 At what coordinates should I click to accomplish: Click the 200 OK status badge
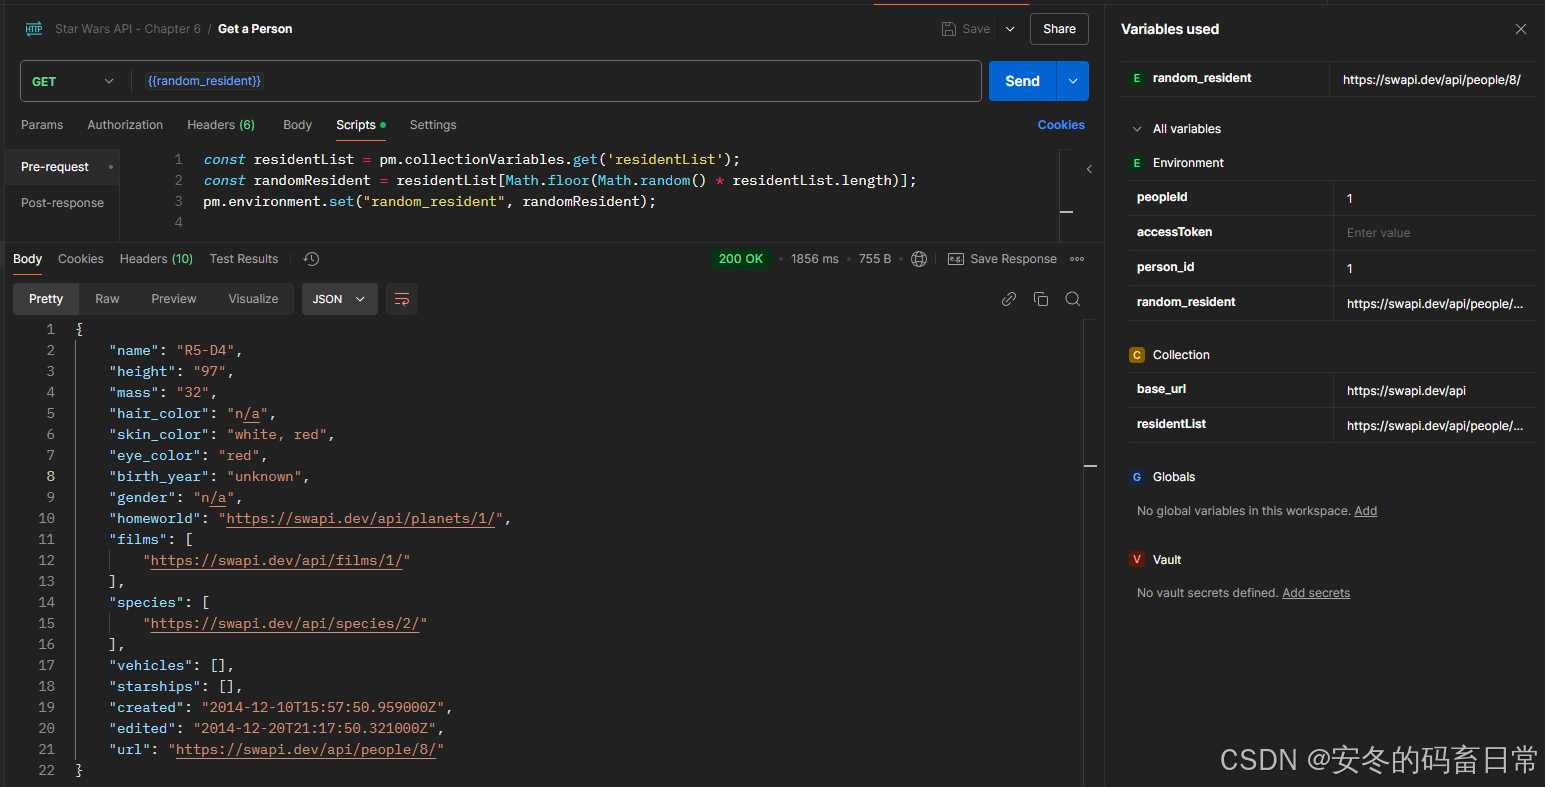click(741, 259)
